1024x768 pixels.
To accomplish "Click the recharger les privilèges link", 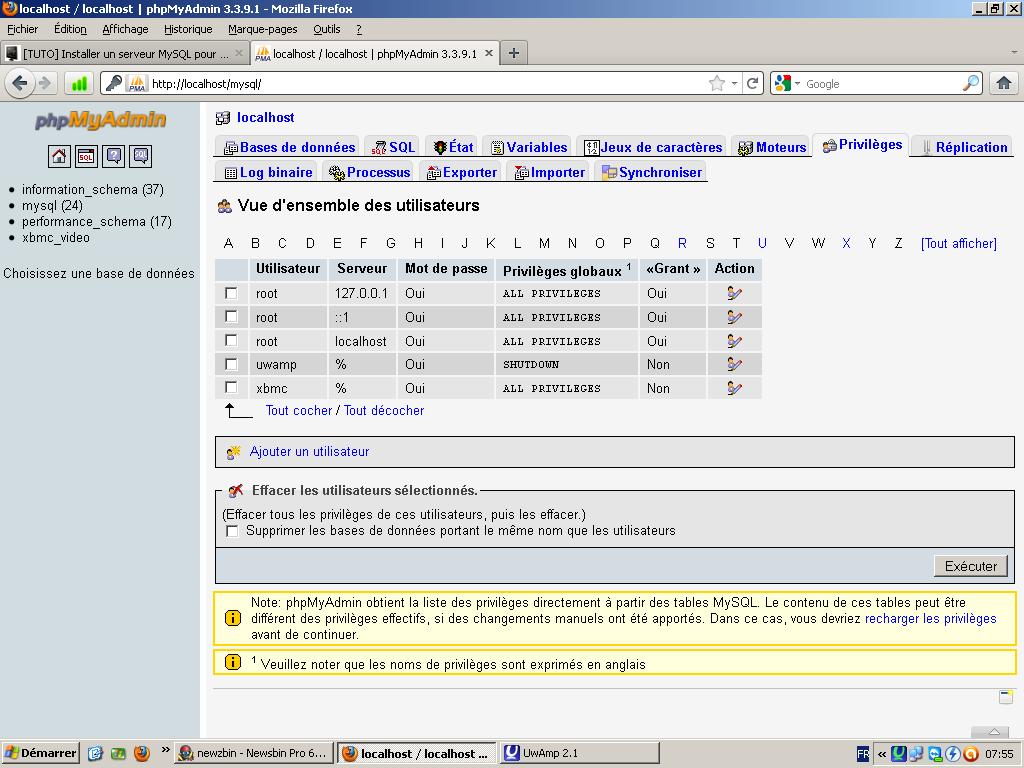I will coord(931,618).
